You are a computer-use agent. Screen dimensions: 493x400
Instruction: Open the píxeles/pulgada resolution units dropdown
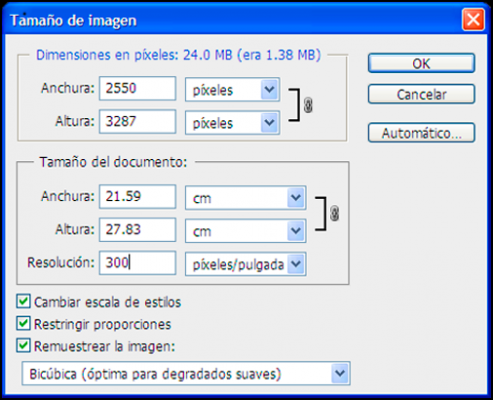[246, 264]
